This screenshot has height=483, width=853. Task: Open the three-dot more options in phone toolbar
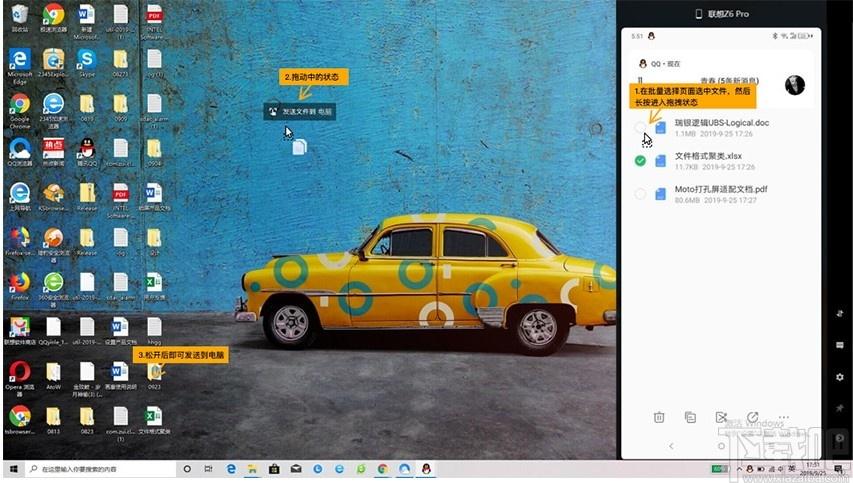[x=783, y=417]
